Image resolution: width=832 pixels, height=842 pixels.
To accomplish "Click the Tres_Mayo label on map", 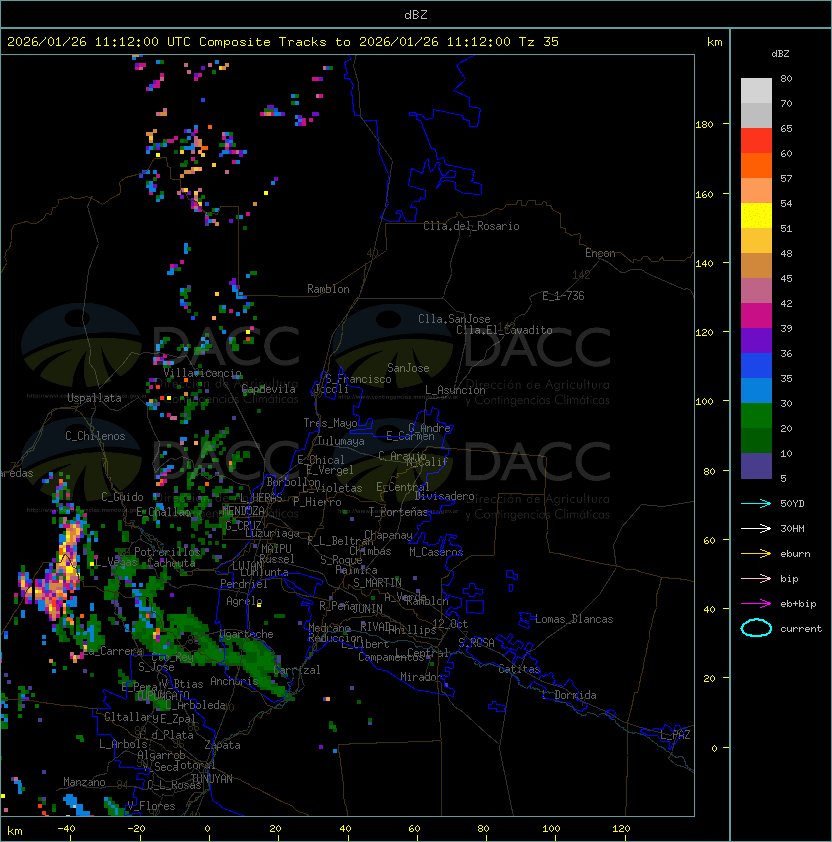I will click(x=330, y=423).
